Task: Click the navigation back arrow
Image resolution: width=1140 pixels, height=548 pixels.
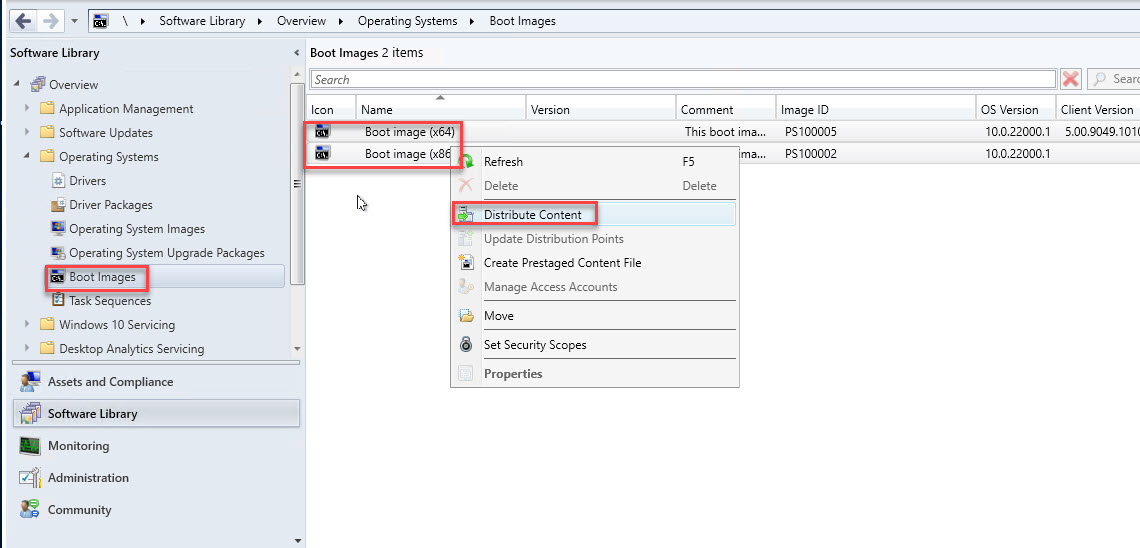Action: pyautogui.click(x=23, y=20)
